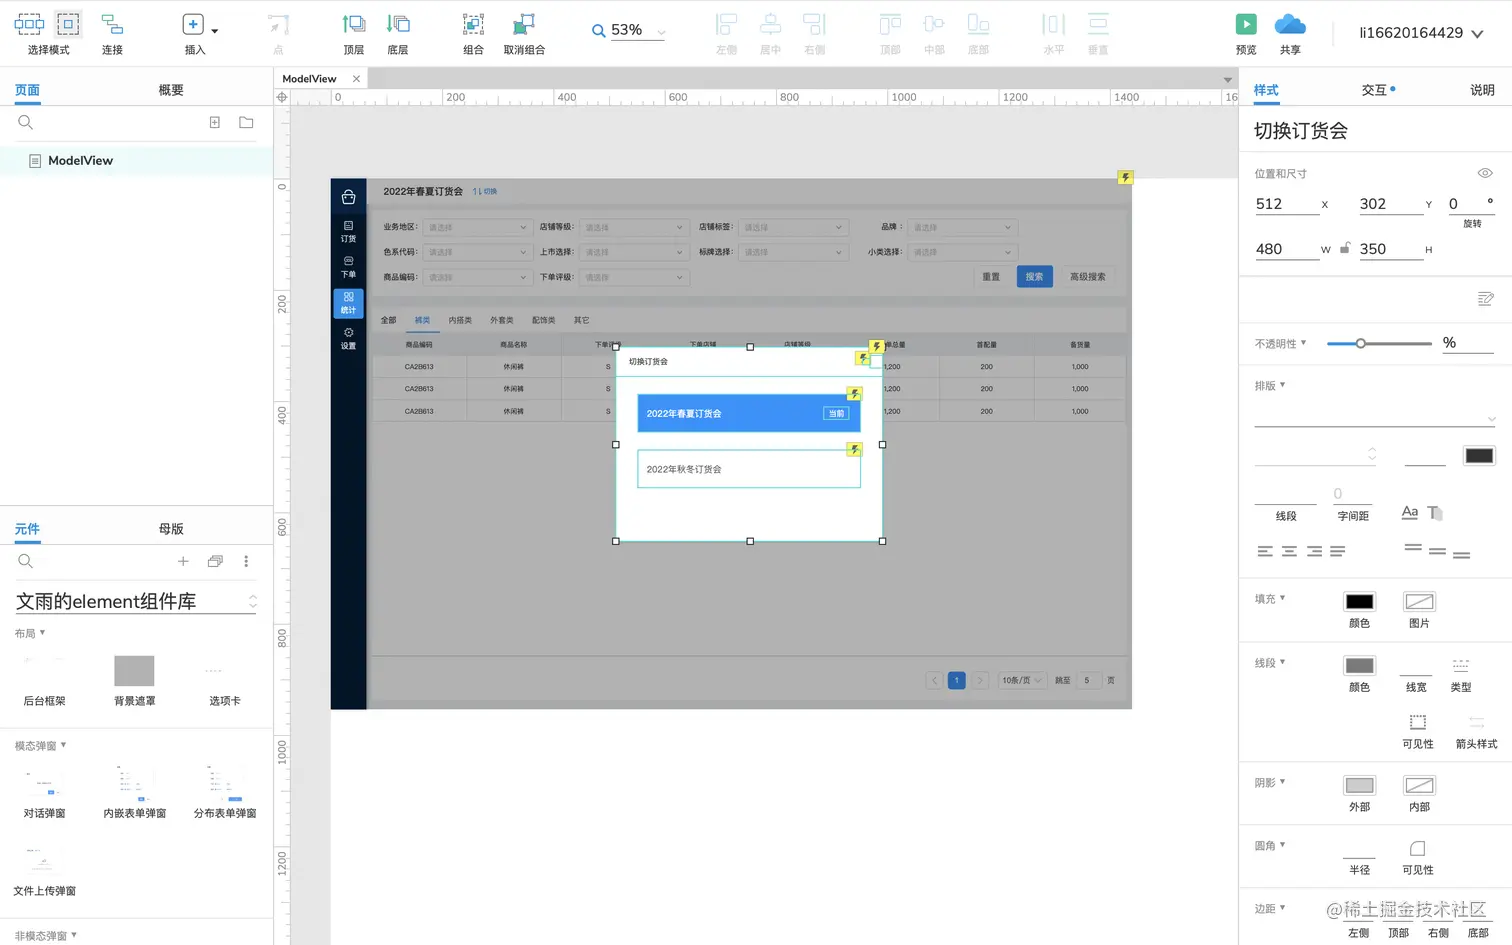Click the add page icon
Viewport: 1512px width, 945px height.
[214, 122]
